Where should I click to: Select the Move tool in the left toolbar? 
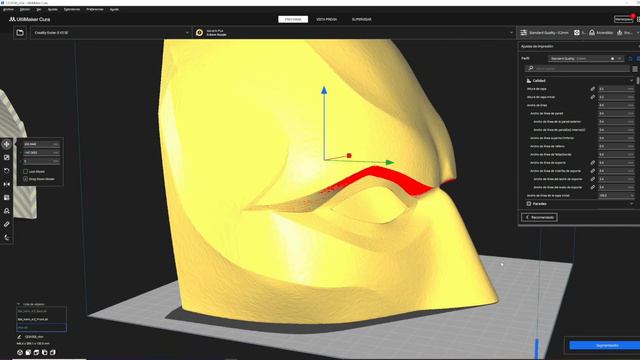7,144
